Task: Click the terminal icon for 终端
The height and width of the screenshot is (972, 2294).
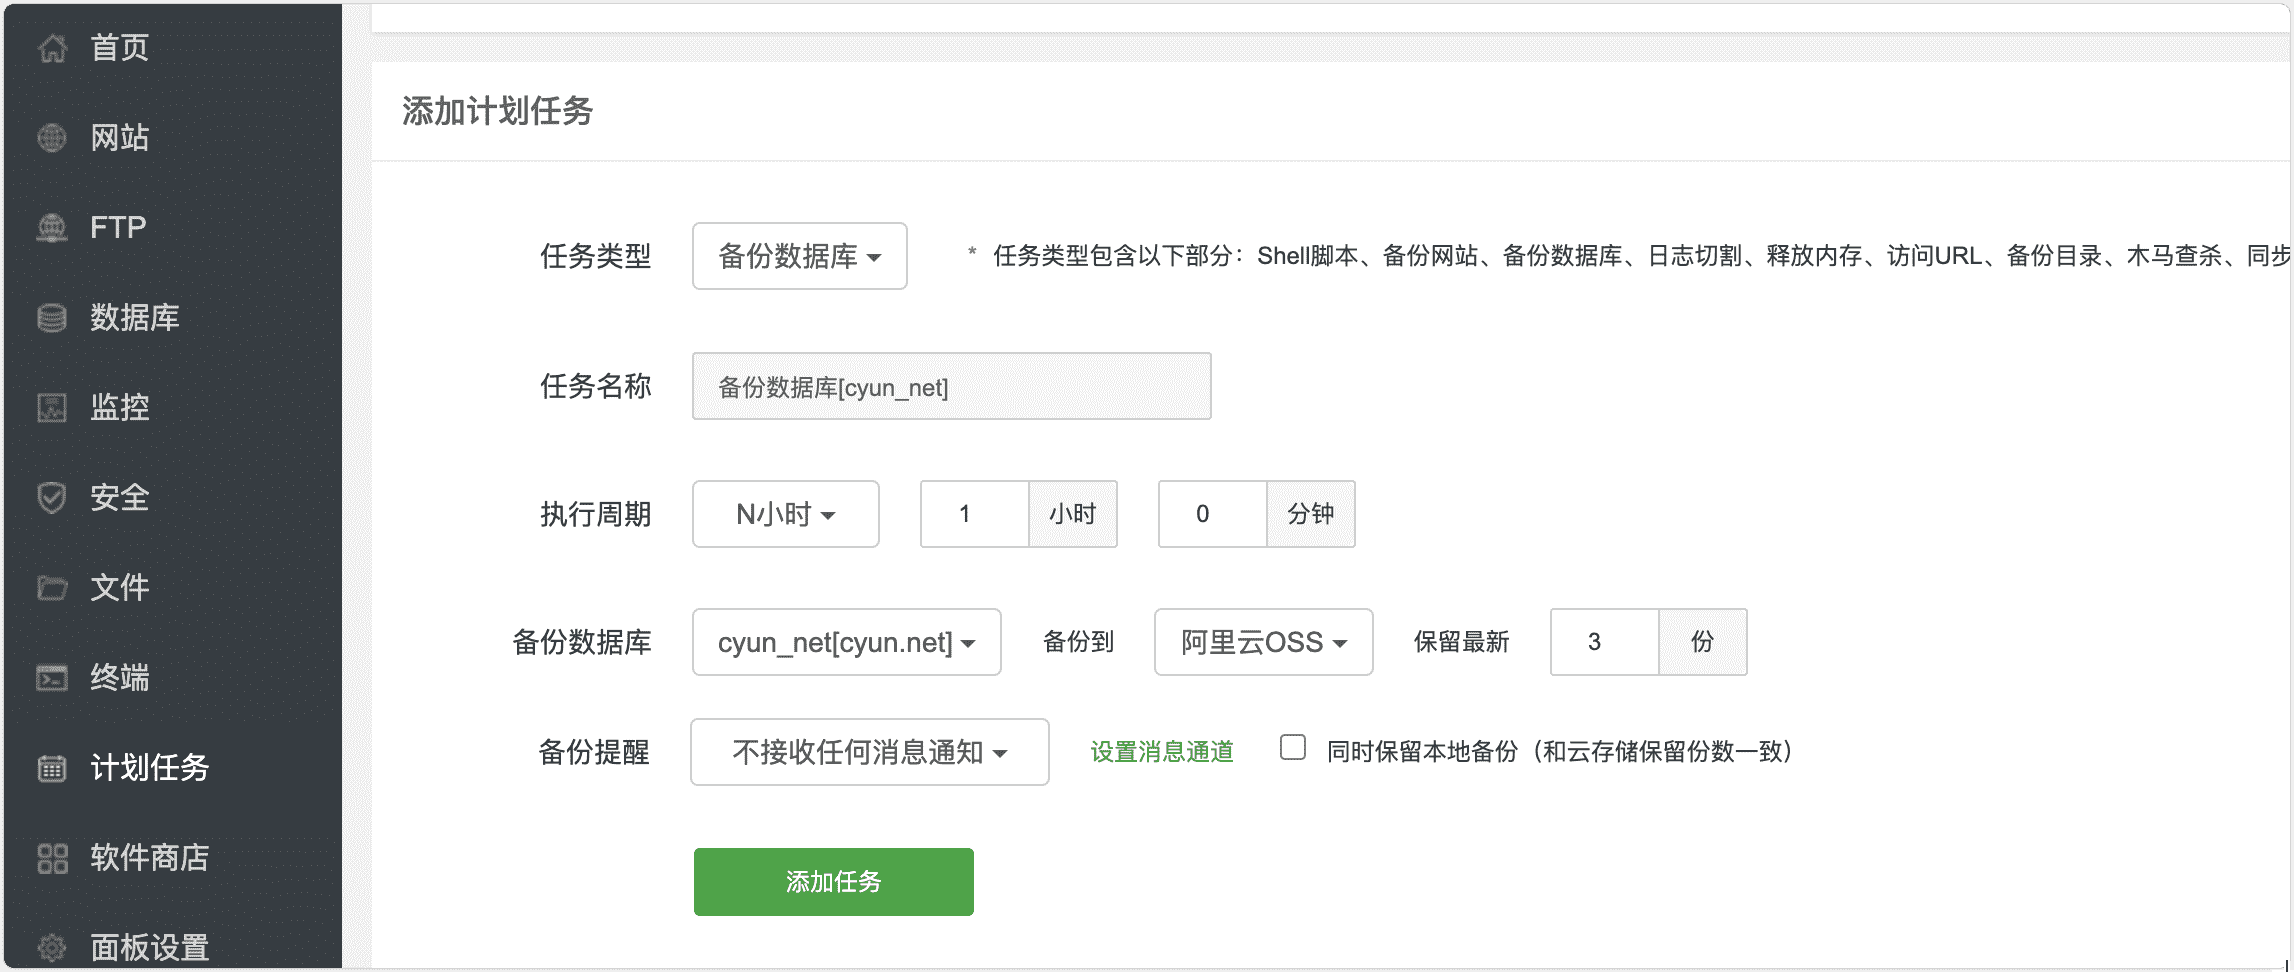Action: [52, 678]
